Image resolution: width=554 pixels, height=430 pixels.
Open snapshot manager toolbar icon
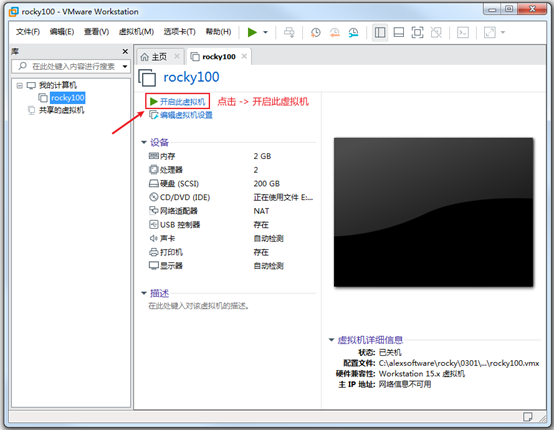353,33
